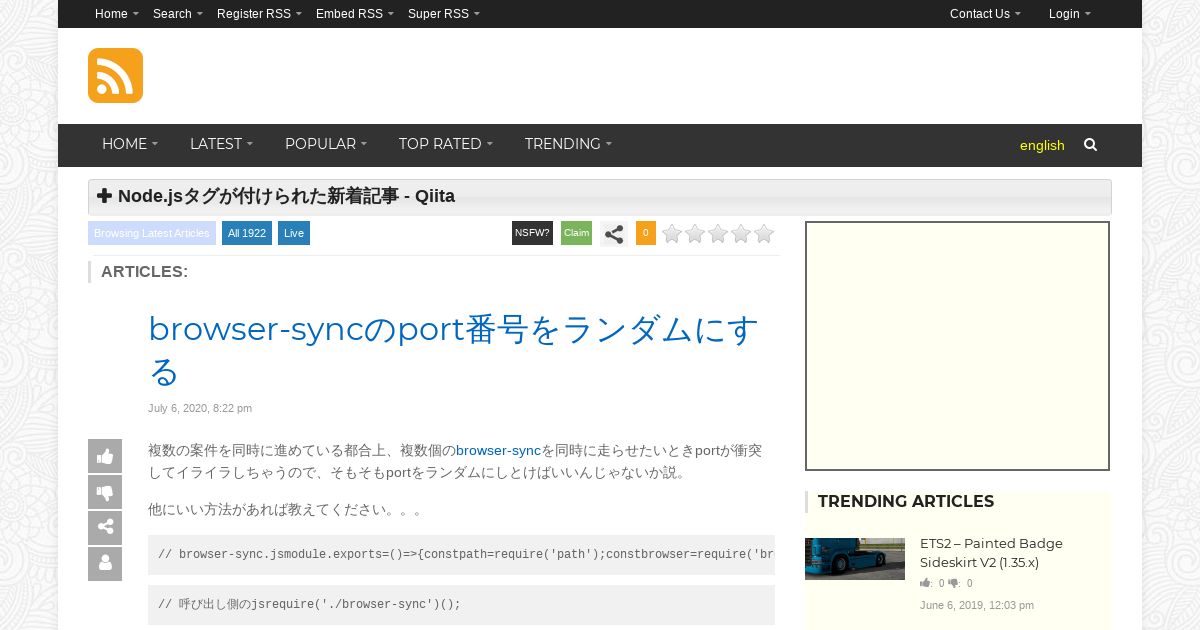1200x630 pixels.
Task: Click the orange RSS feed logo
Action: coord(115,75)
